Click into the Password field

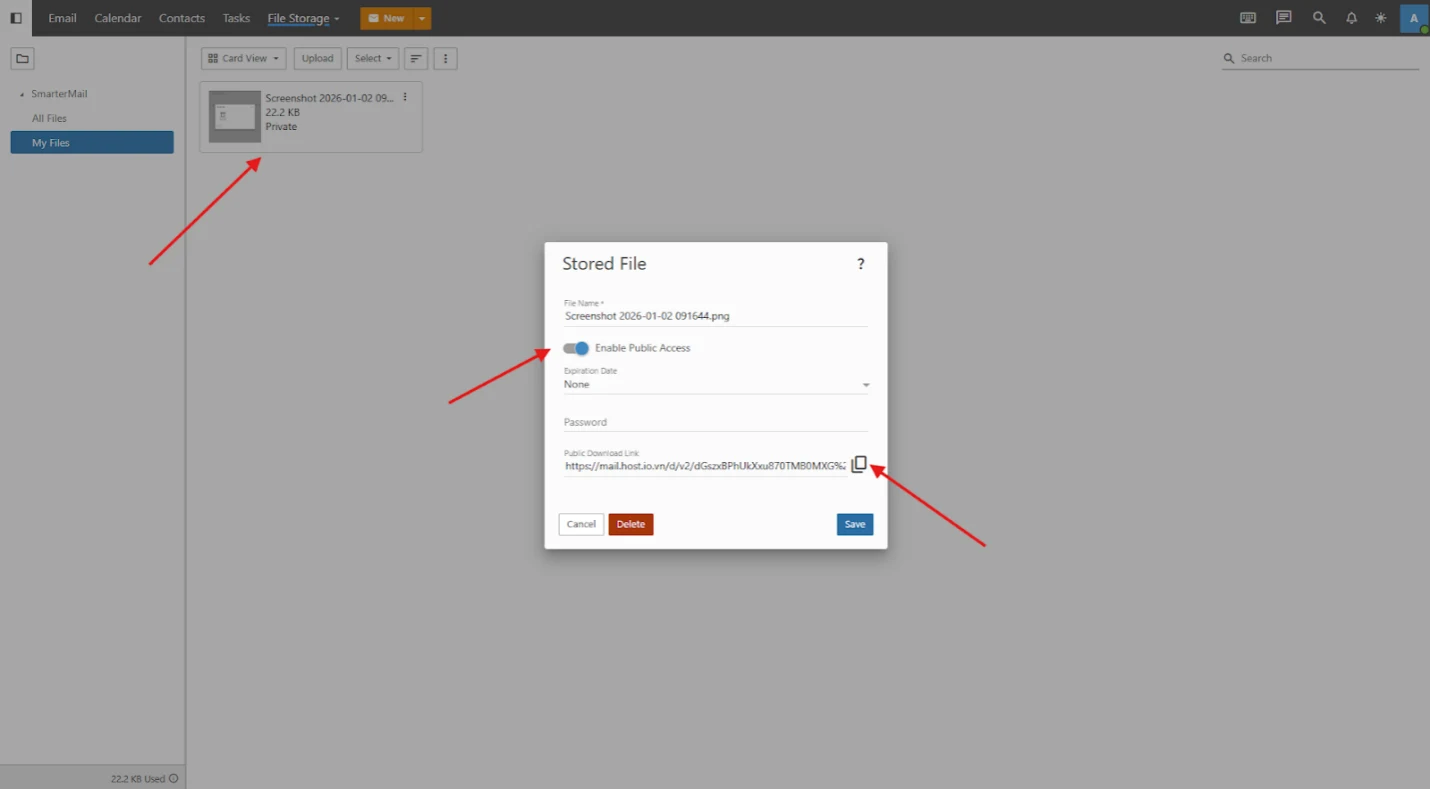coord(716,422)
